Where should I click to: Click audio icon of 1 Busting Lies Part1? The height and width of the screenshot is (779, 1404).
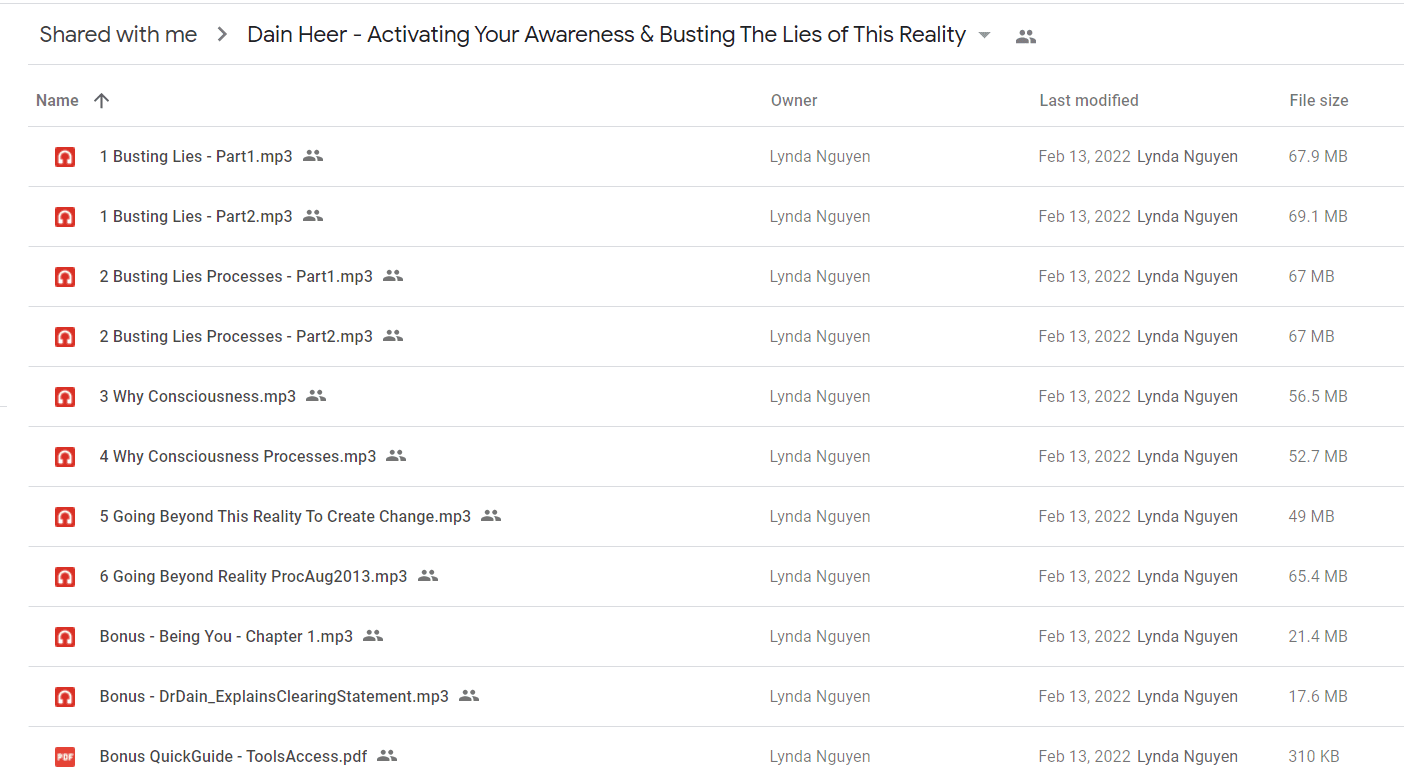click(x=65, y=157)
